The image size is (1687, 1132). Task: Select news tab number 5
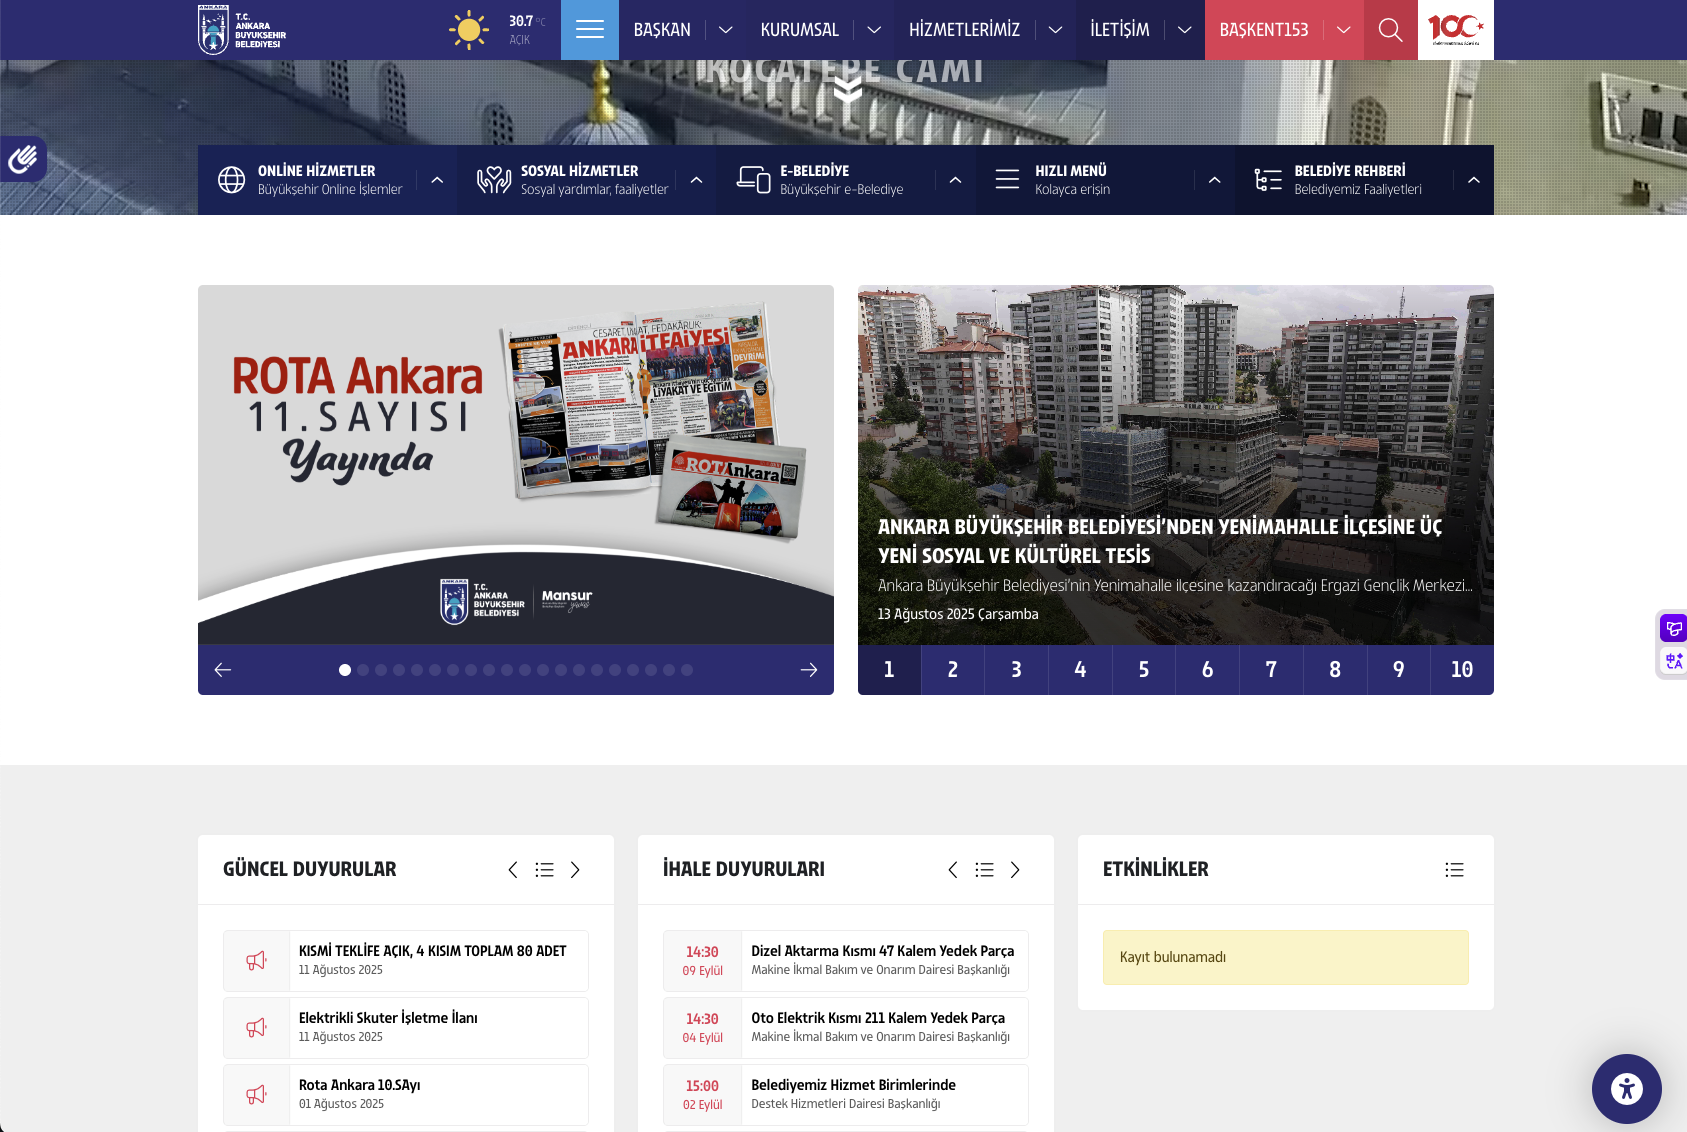(x=1144, y=670)
